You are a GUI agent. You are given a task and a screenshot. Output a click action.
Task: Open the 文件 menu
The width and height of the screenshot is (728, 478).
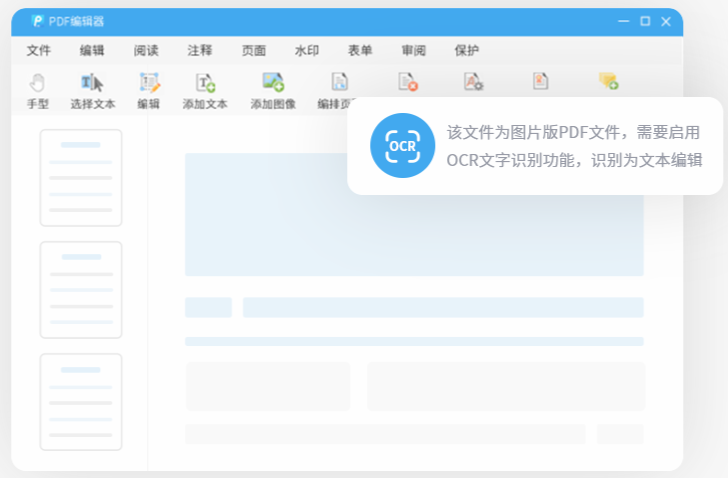tap(39, 51)
